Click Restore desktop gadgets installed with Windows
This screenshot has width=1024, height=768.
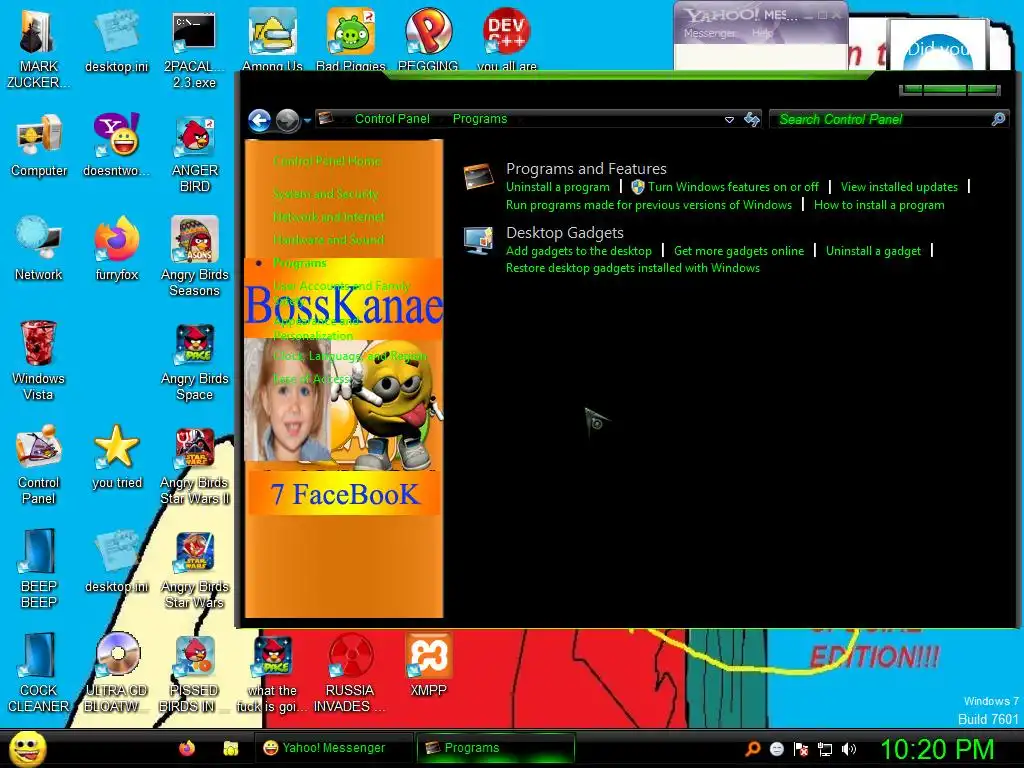tap(632, 268)
